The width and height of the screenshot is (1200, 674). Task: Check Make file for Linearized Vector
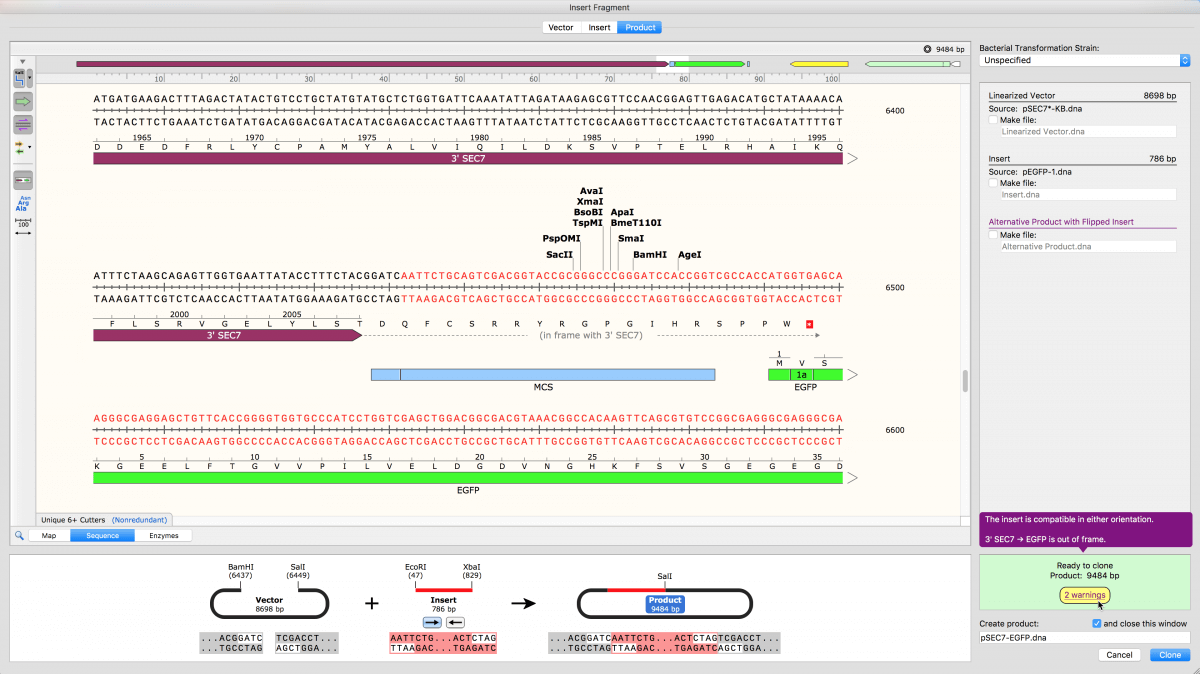(x=993, y=119)
